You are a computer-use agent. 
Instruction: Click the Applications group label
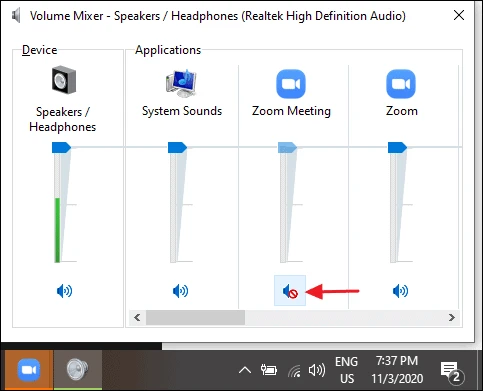(x=168, y=50)
